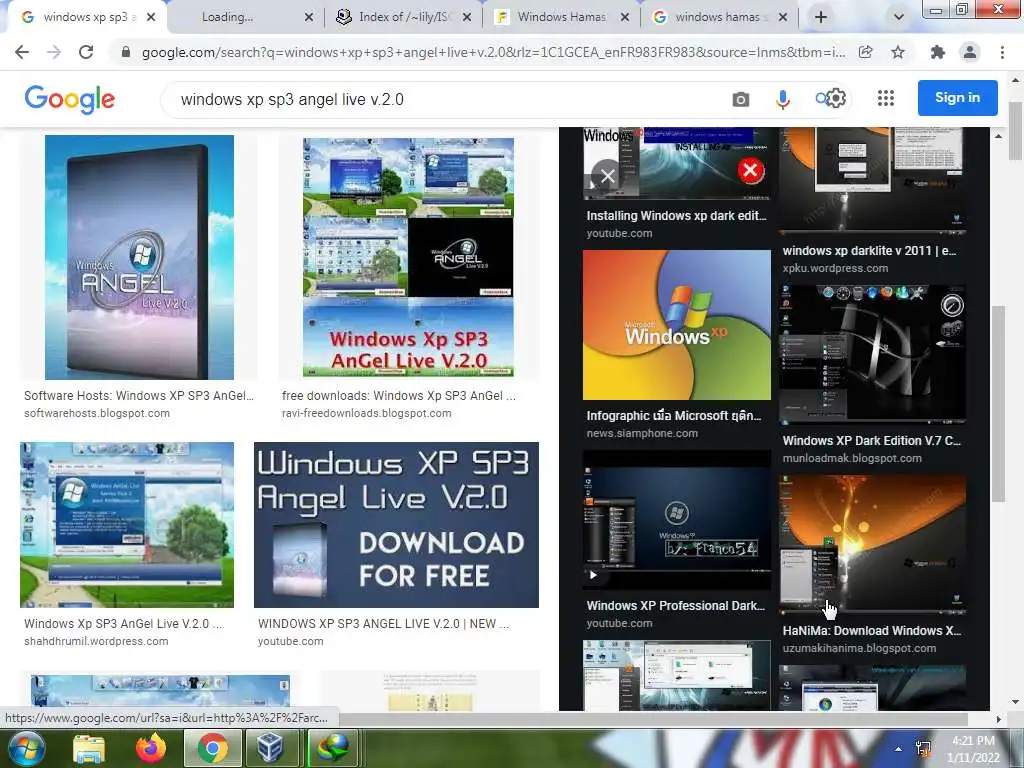Click the Sign in button
Viewport: 1024px width, 768px height.
[x=957, y=98]
